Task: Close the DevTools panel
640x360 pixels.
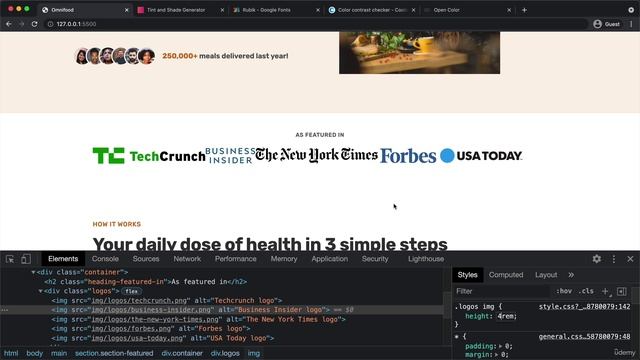Action: point(630,259)
